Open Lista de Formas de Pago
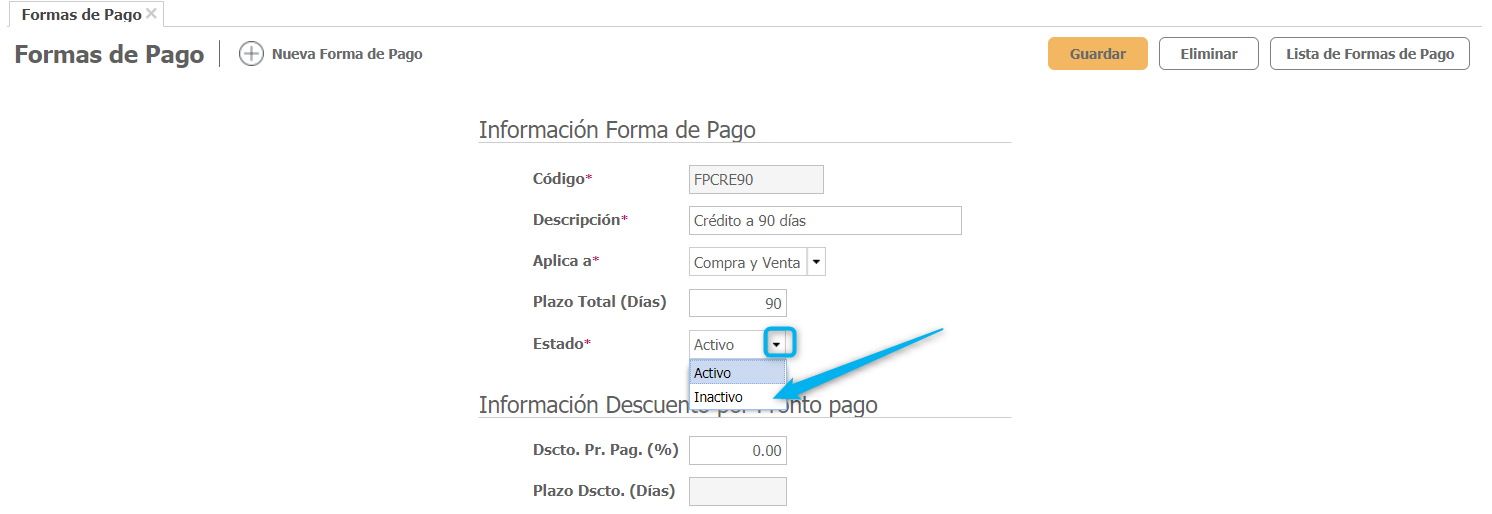 [1369, 54]
